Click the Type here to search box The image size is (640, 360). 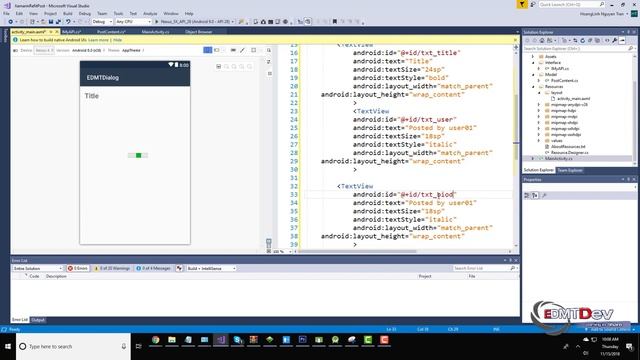click(73, 347)
